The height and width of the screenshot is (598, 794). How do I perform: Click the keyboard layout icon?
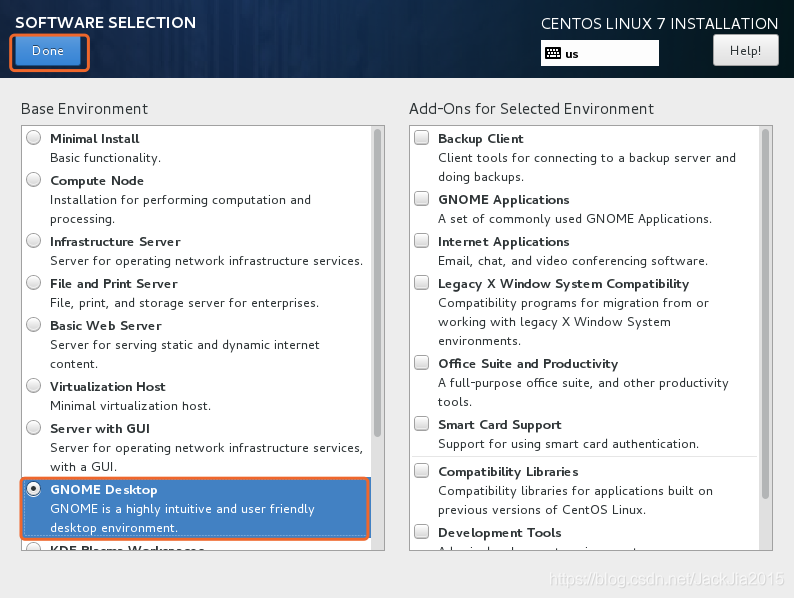(553, 53)
